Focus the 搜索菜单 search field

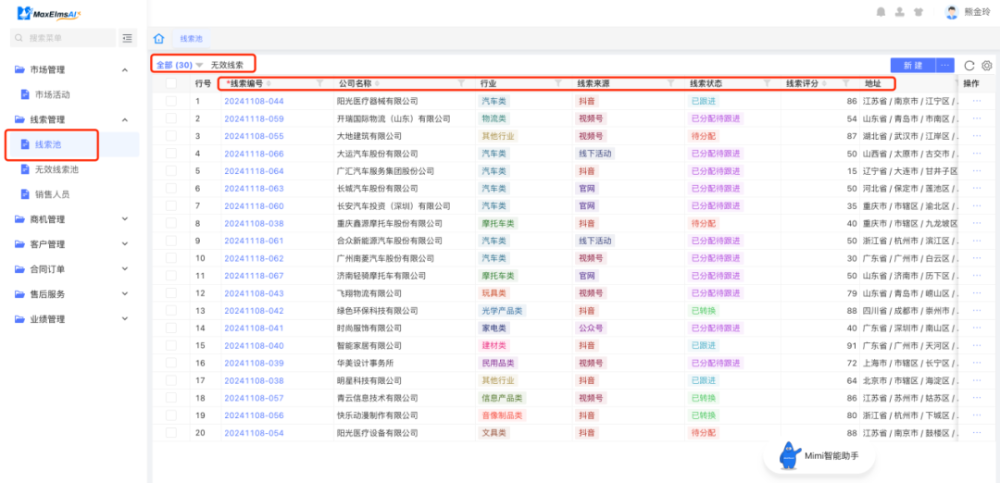click(63, 38)
